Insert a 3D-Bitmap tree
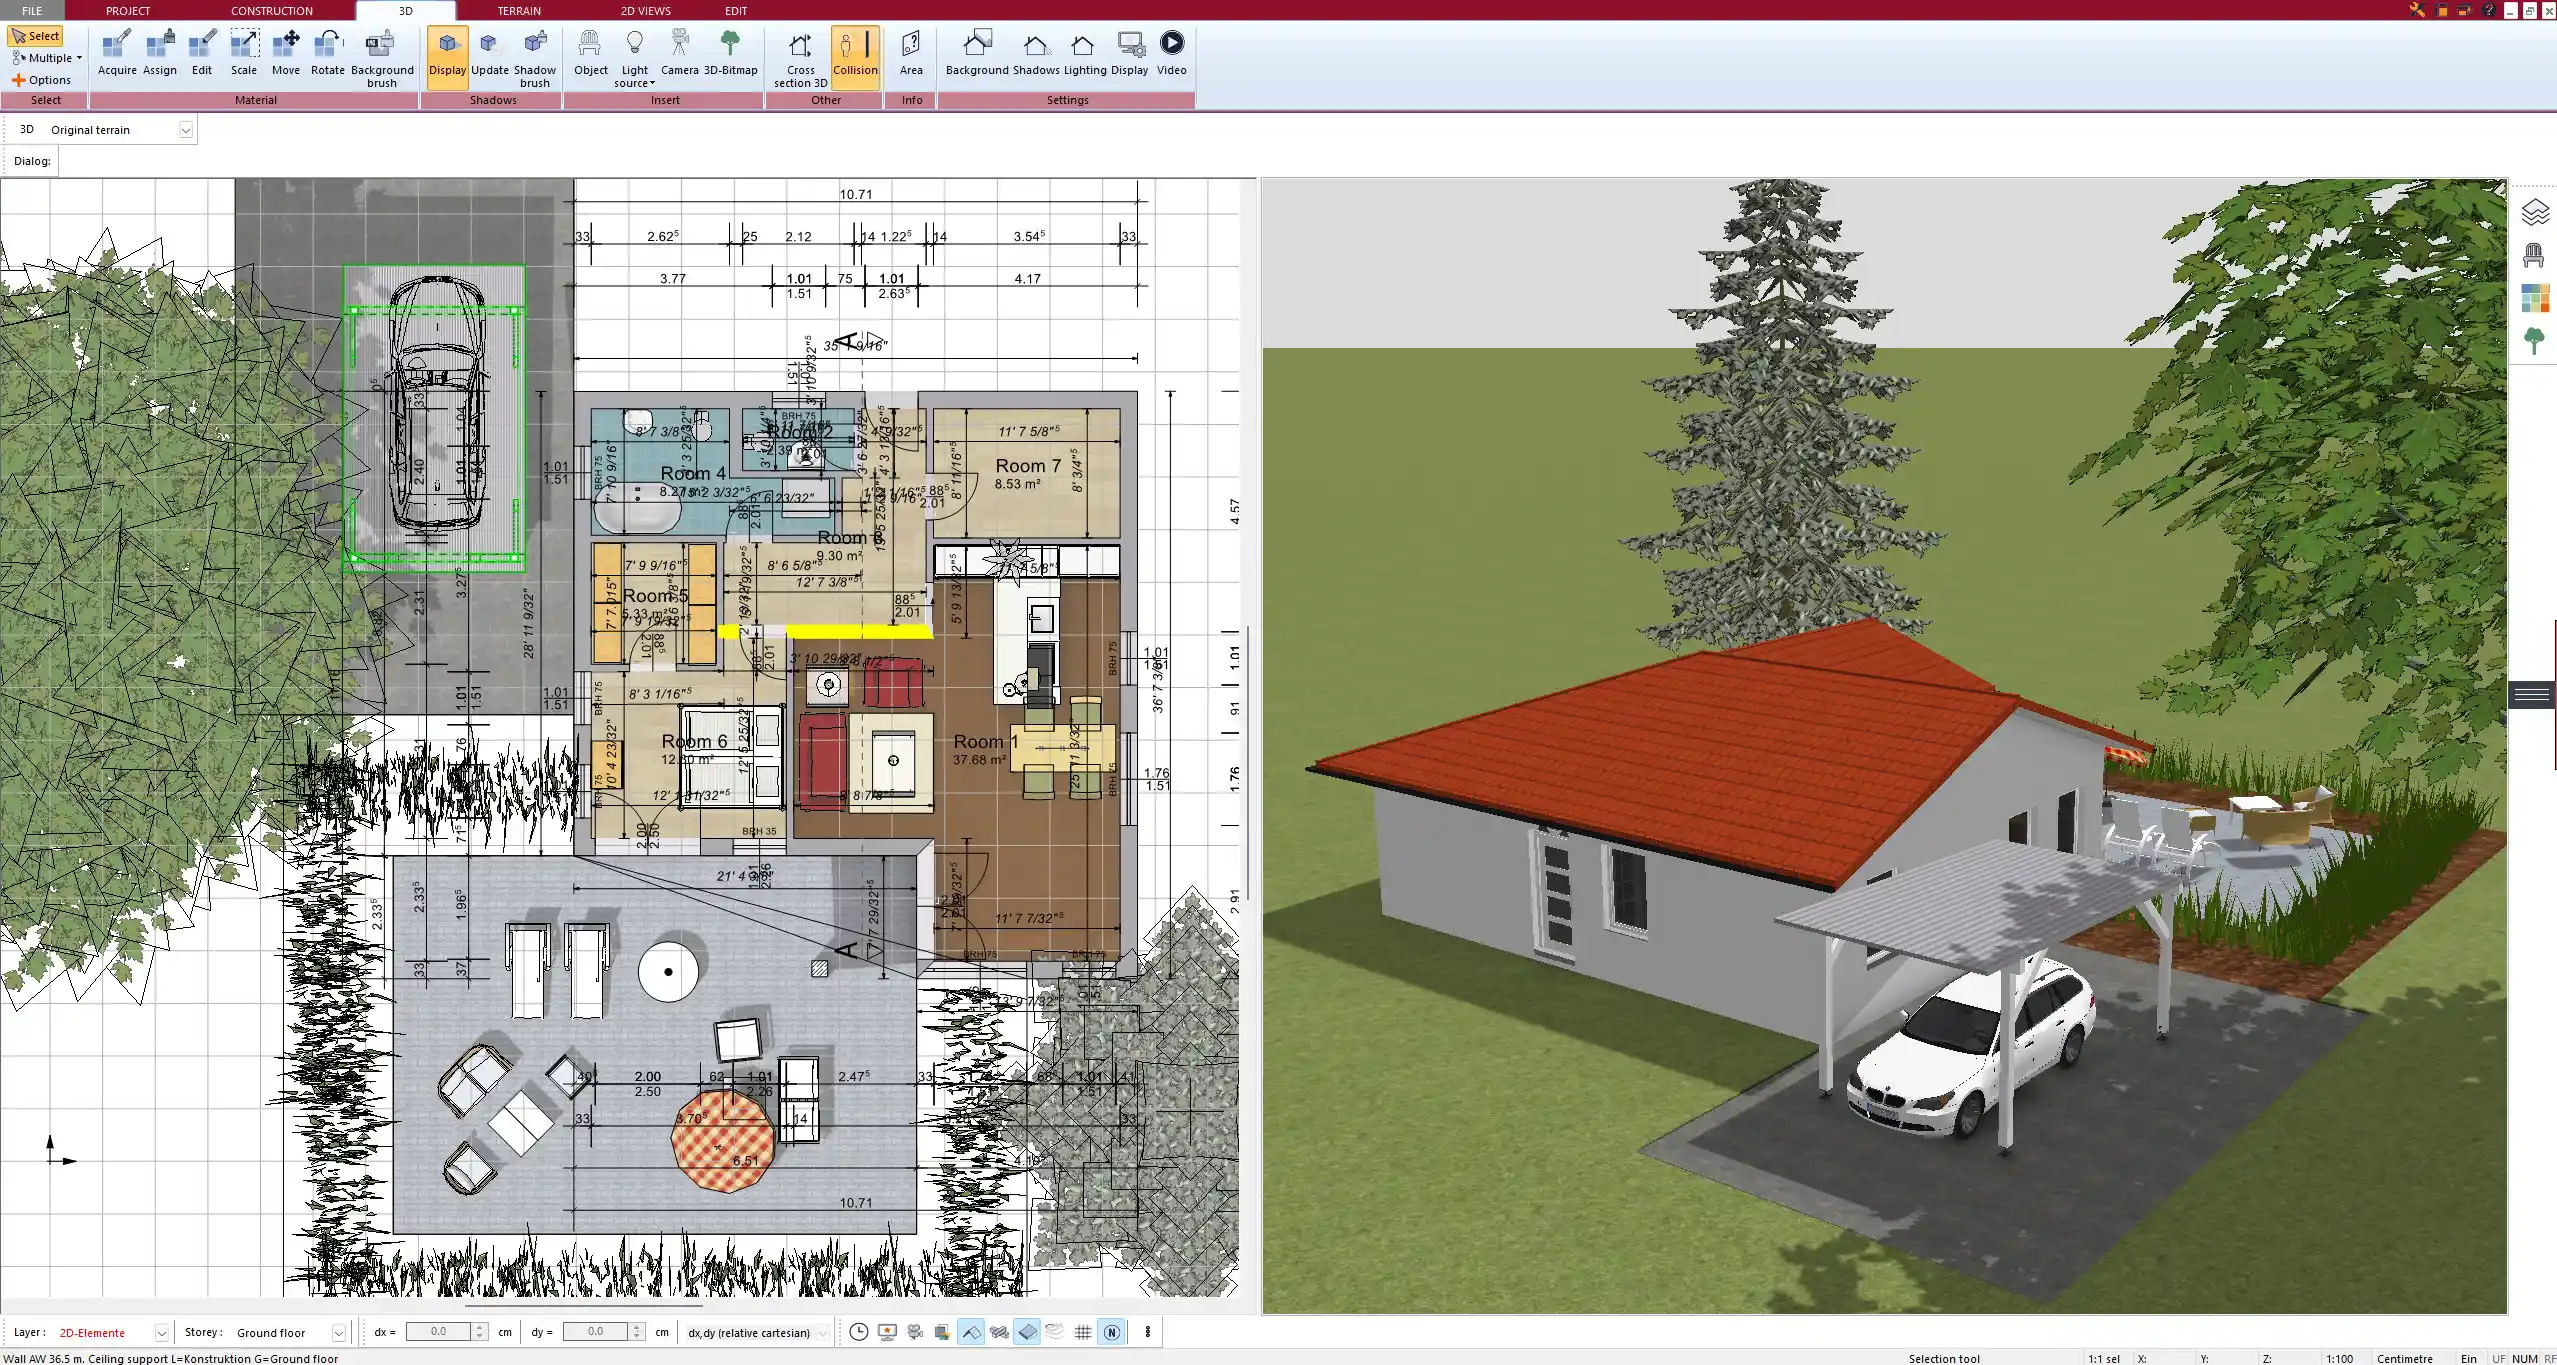The width and height of the screenshot is (2557, 1365). click(x=731, y=54)
